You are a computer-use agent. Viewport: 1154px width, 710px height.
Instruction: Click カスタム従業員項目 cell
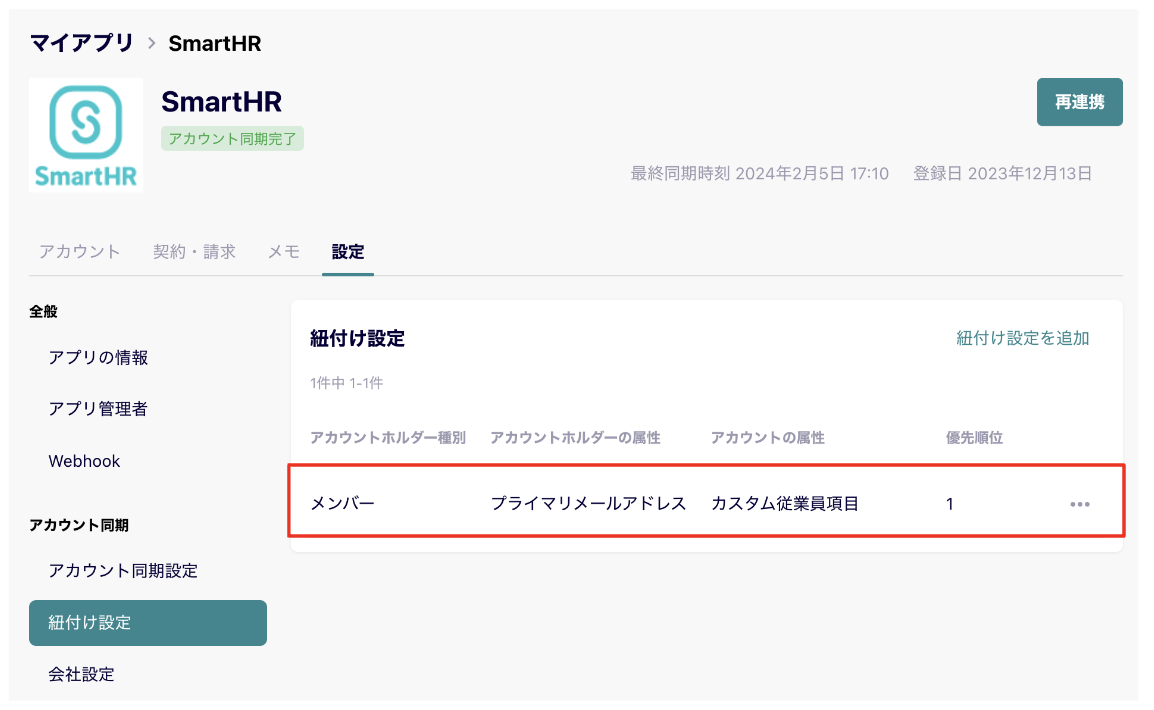click(785, 504)
